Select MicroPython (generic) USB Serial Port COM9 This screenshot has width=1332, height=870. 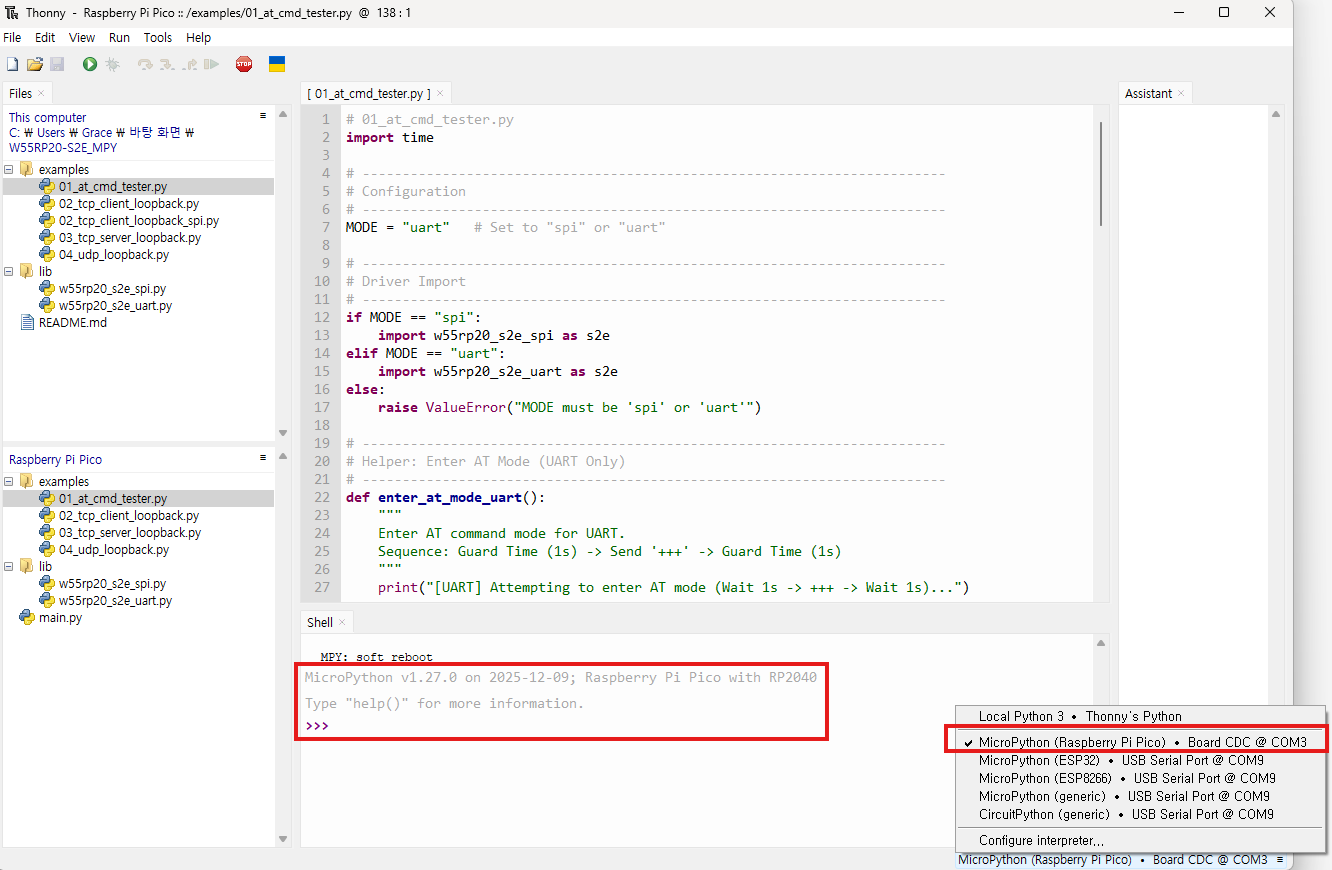(1141, 796)
